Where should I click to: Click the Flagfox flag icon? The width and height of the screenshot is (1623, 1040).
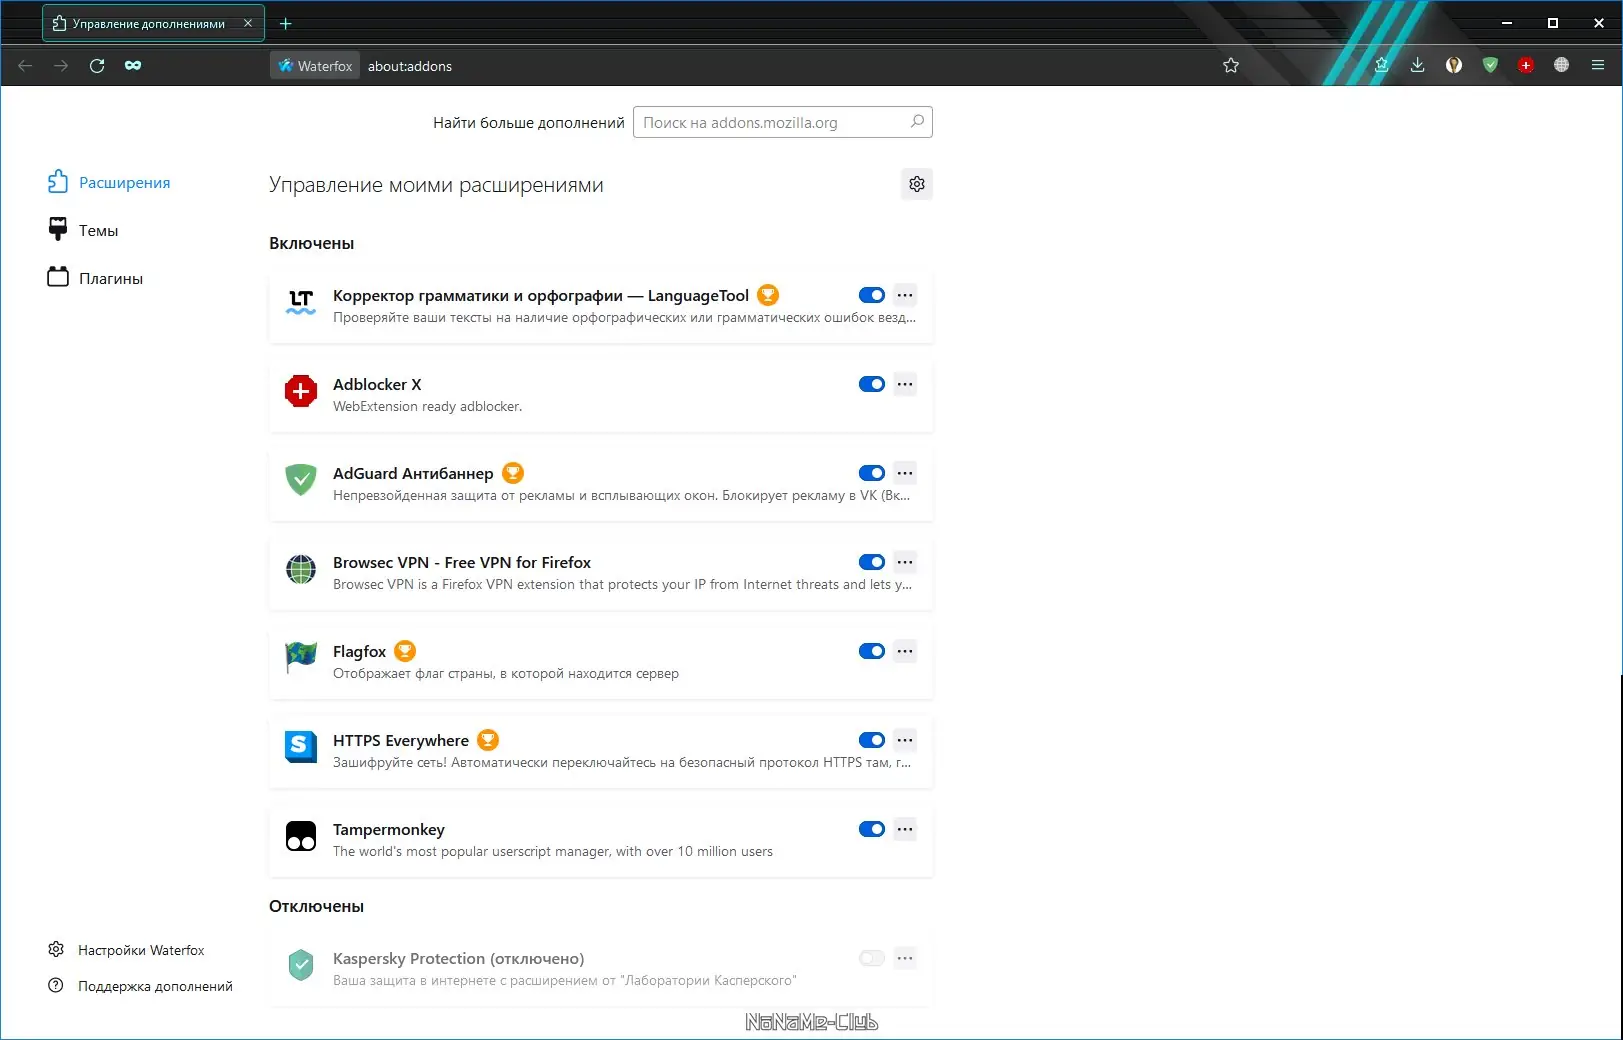(301, 659)
